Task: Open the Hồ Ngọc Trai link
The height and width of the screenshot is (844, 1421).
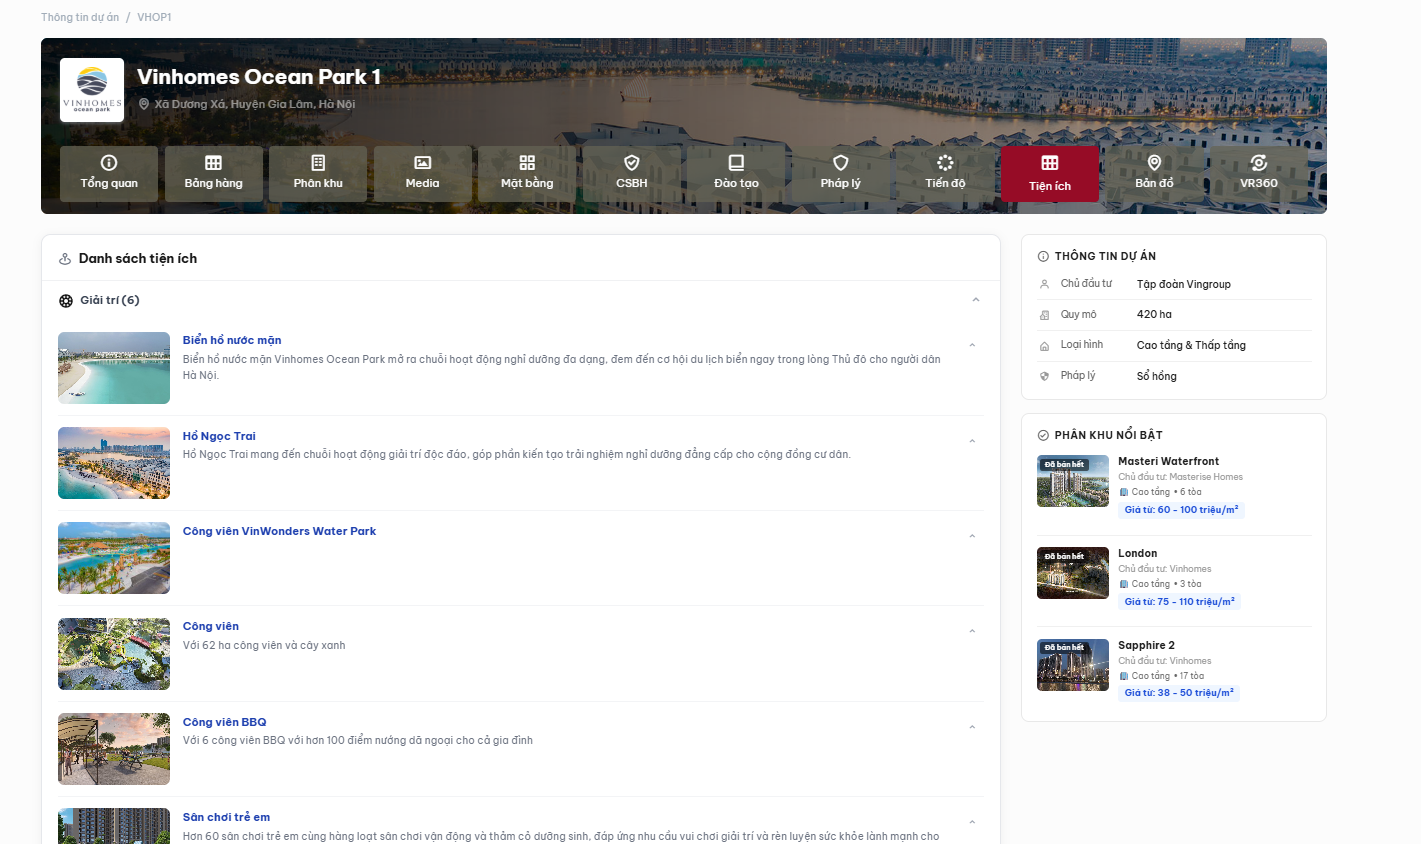Action: click(219, 436)
